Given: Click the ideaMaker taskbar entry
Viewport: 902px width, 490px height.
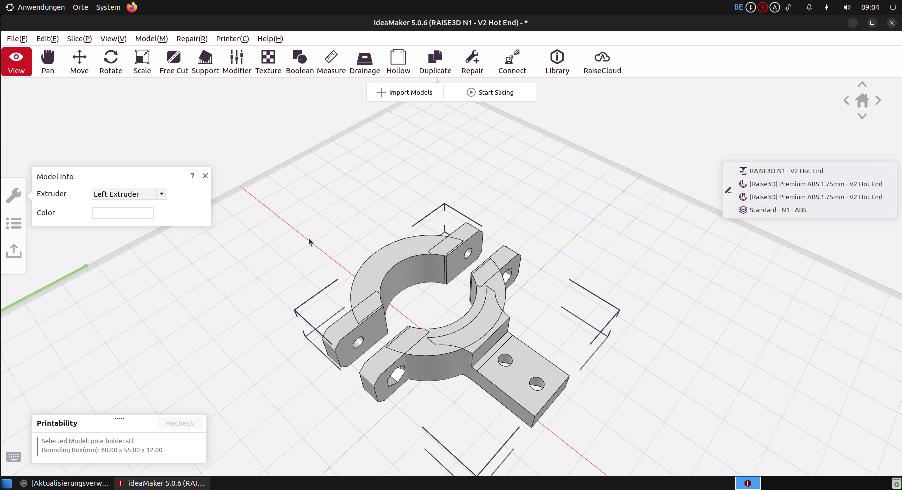Looking at the screenshot, I should pyautogui.click(x=160, y=483).
